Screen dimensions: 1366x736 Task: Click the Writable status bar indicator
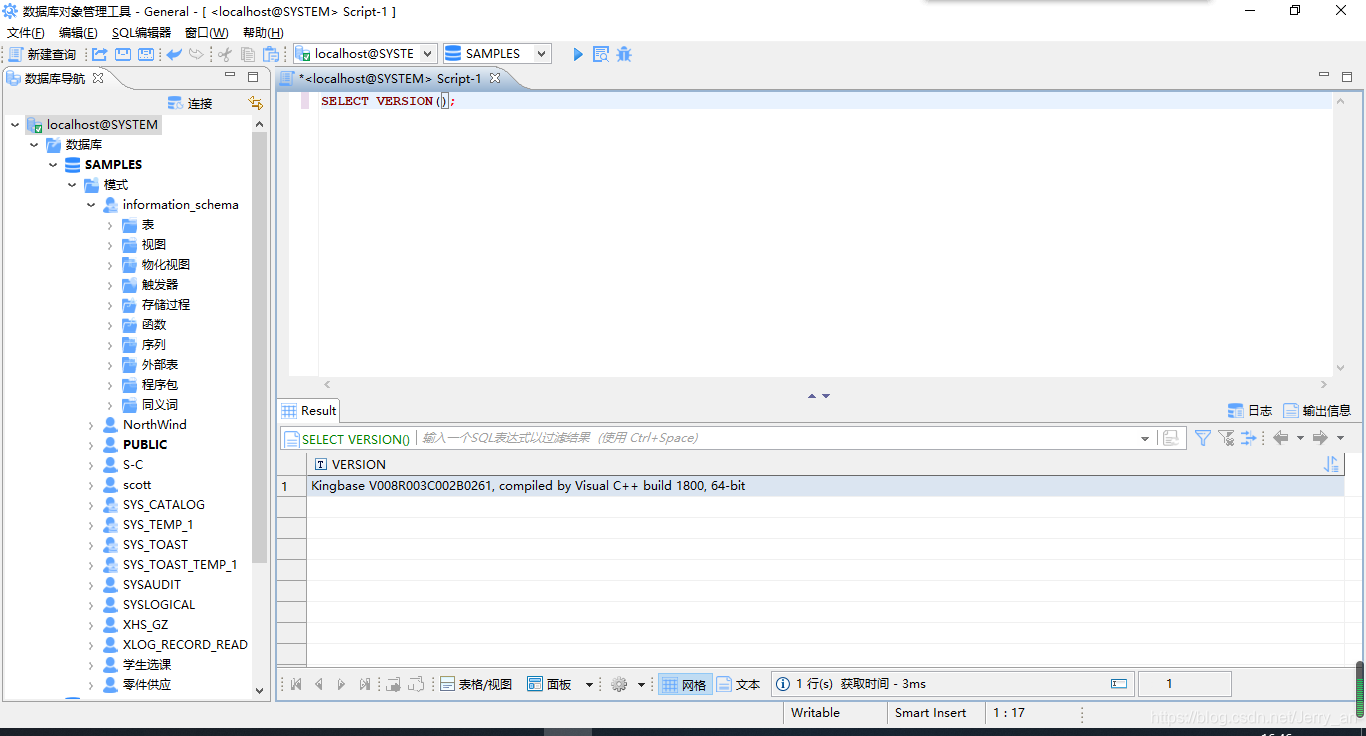point(815,713)
